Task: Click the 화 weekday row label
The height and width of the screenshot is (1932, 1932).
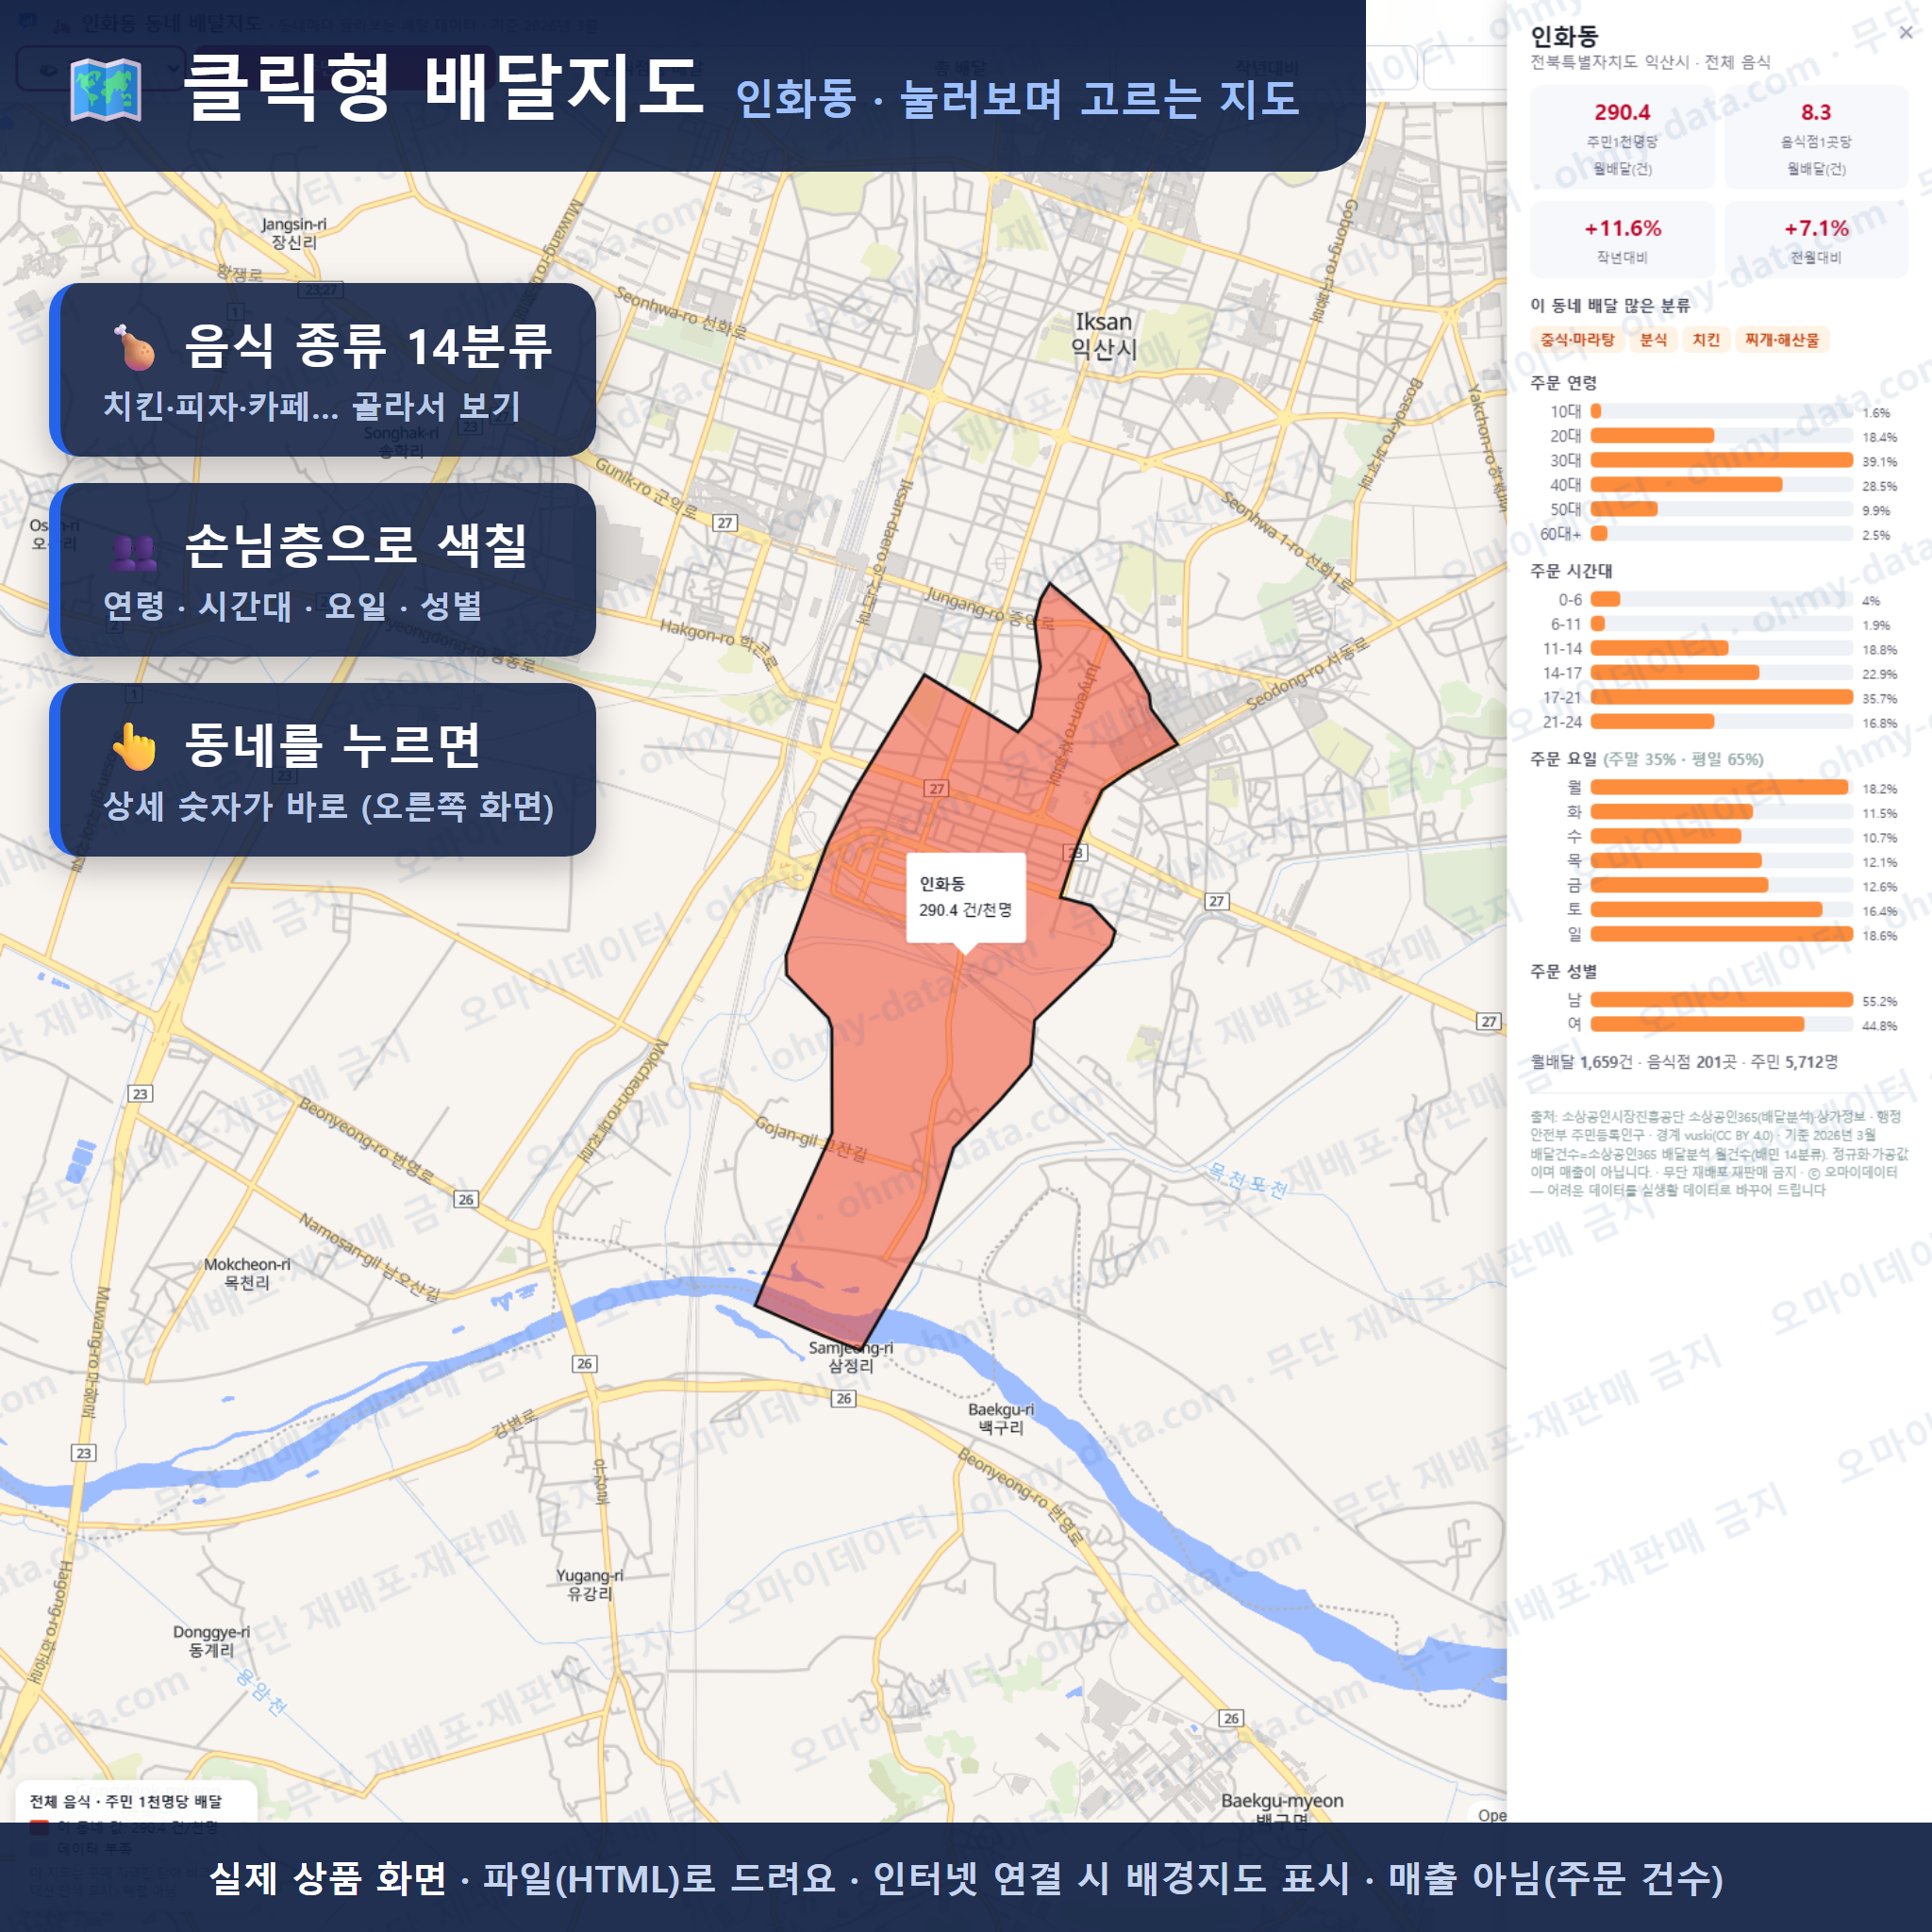Action: (1575, 812)
